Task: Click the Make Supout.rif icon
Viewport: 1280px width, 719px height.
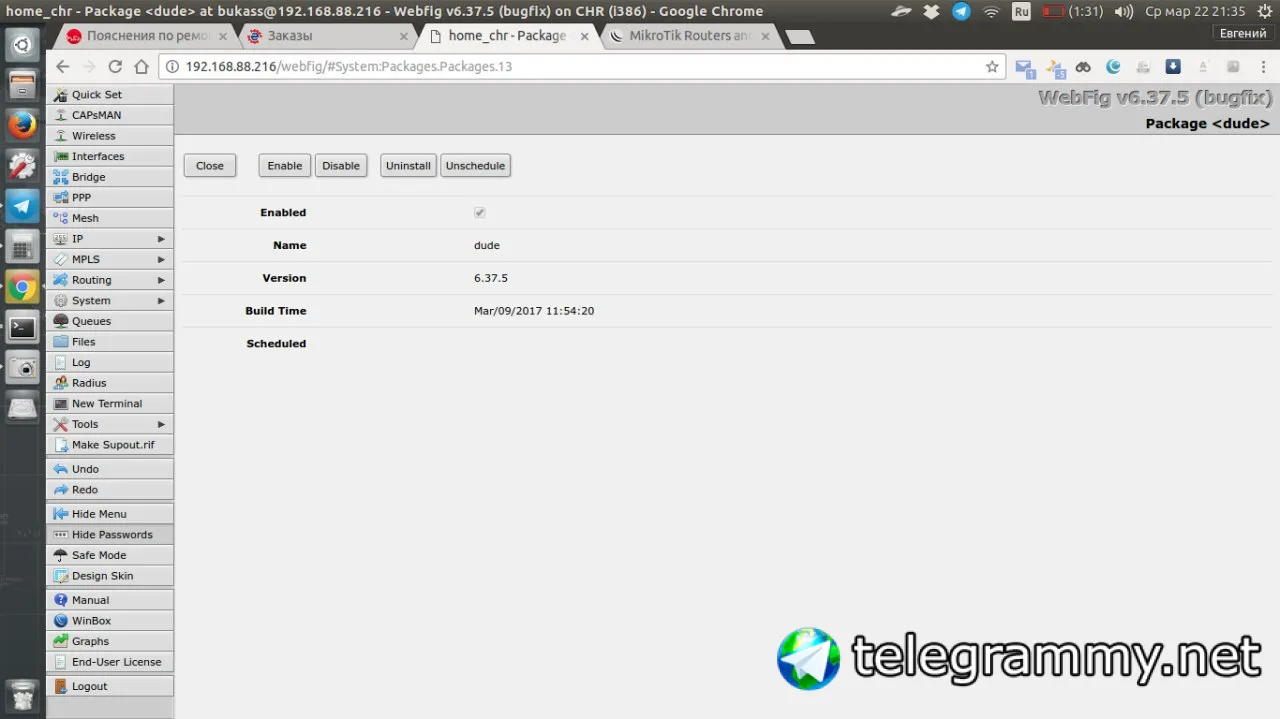Action: 61,445
